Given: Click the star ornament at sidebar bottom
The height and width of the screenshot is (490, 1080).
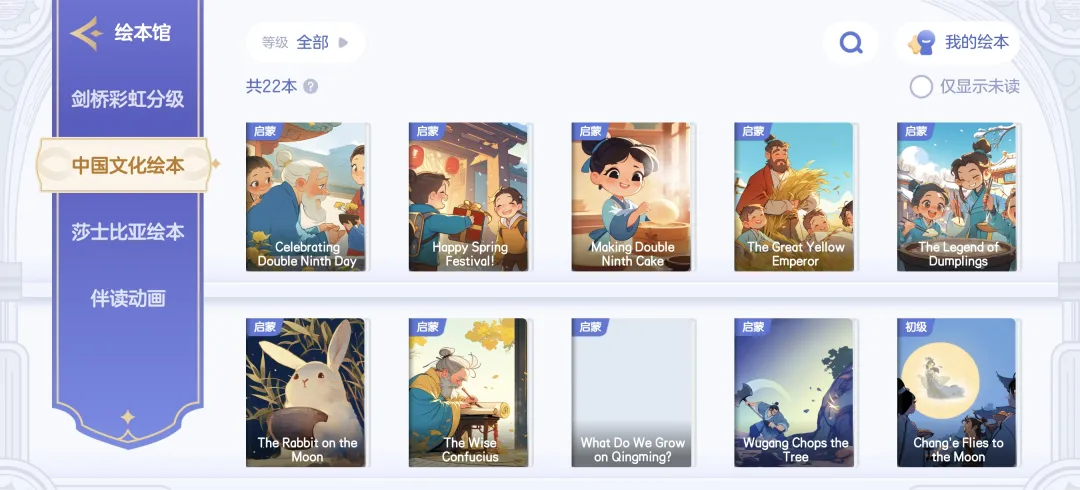Looking at the screenshot, I should coord(127,417).
